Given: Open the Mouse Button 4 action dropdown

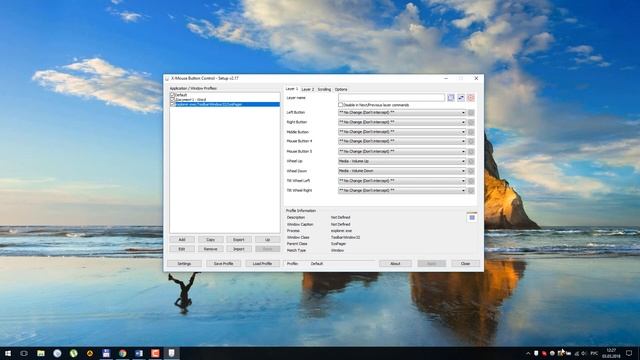Looking at the screenshot, I should pos(402,141).
